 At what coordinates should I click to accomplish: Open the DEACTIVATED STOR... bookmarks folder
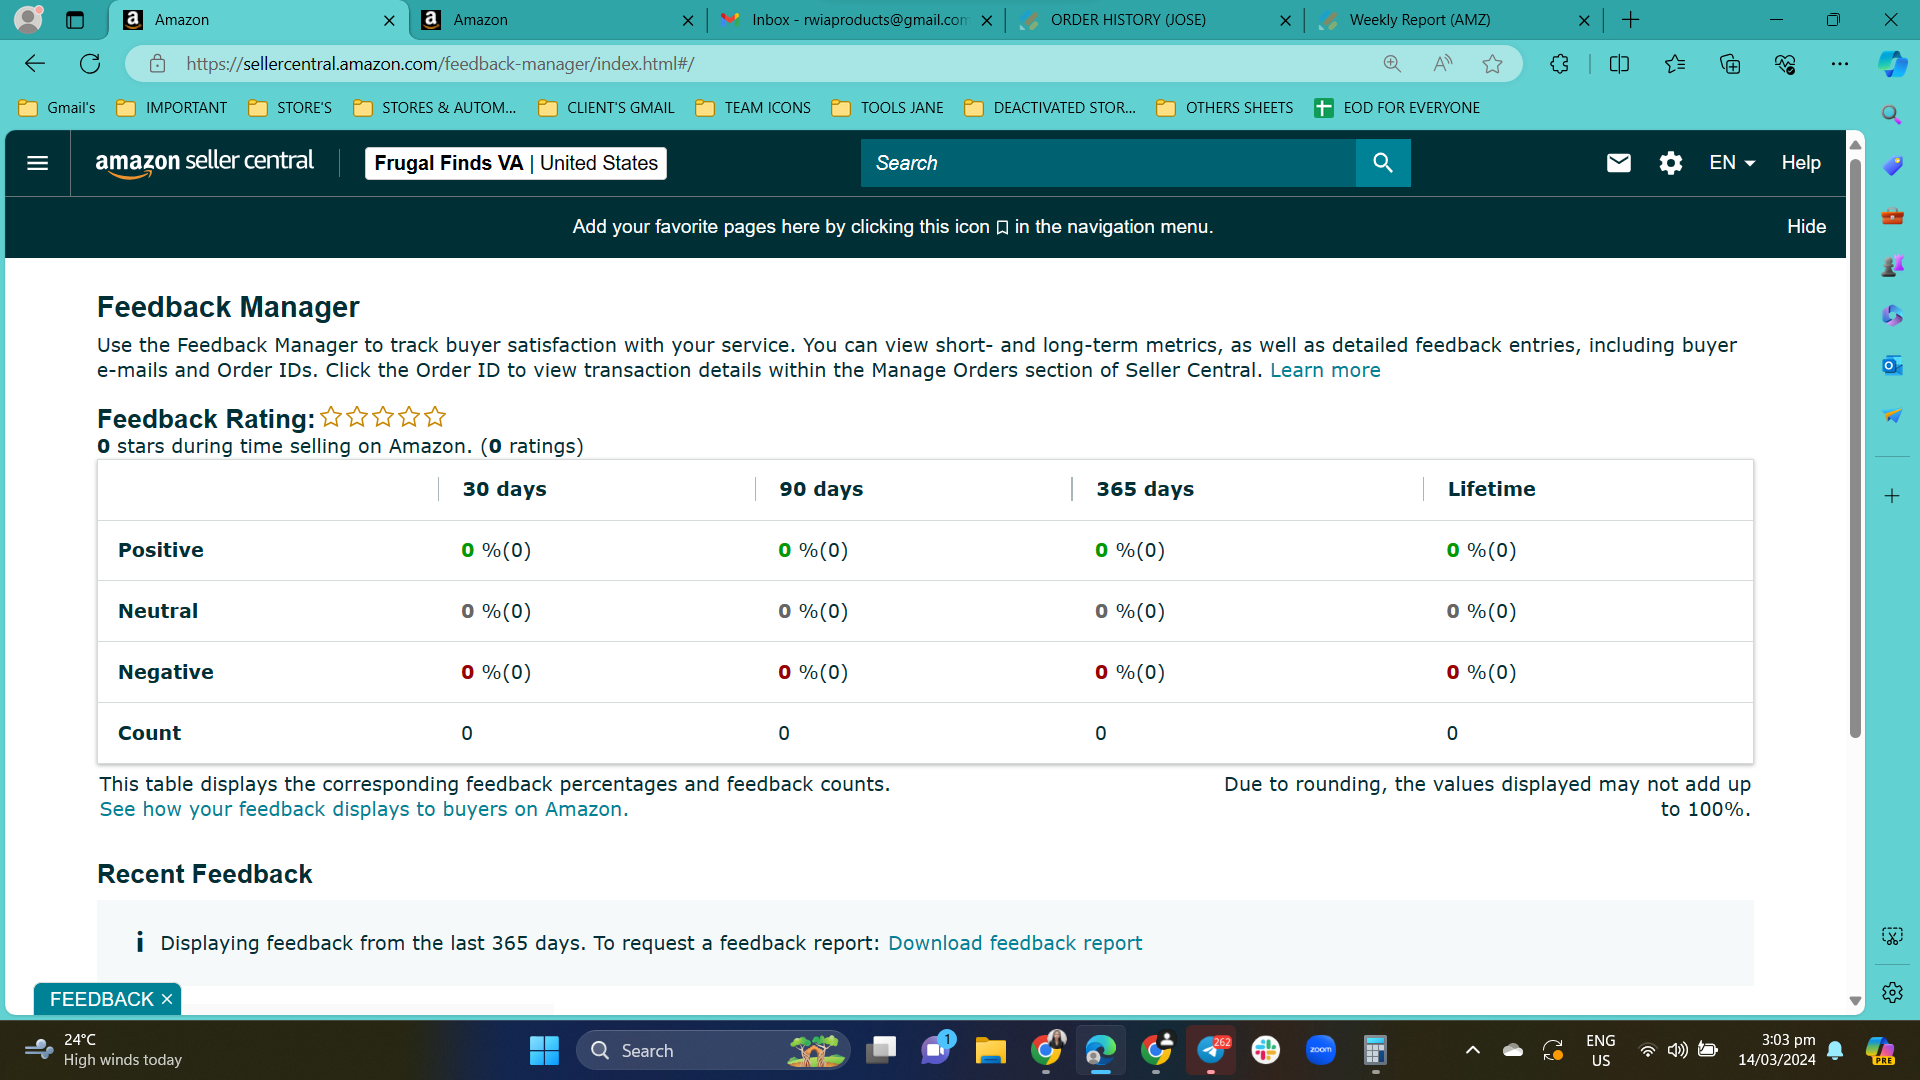[1050, 108]
